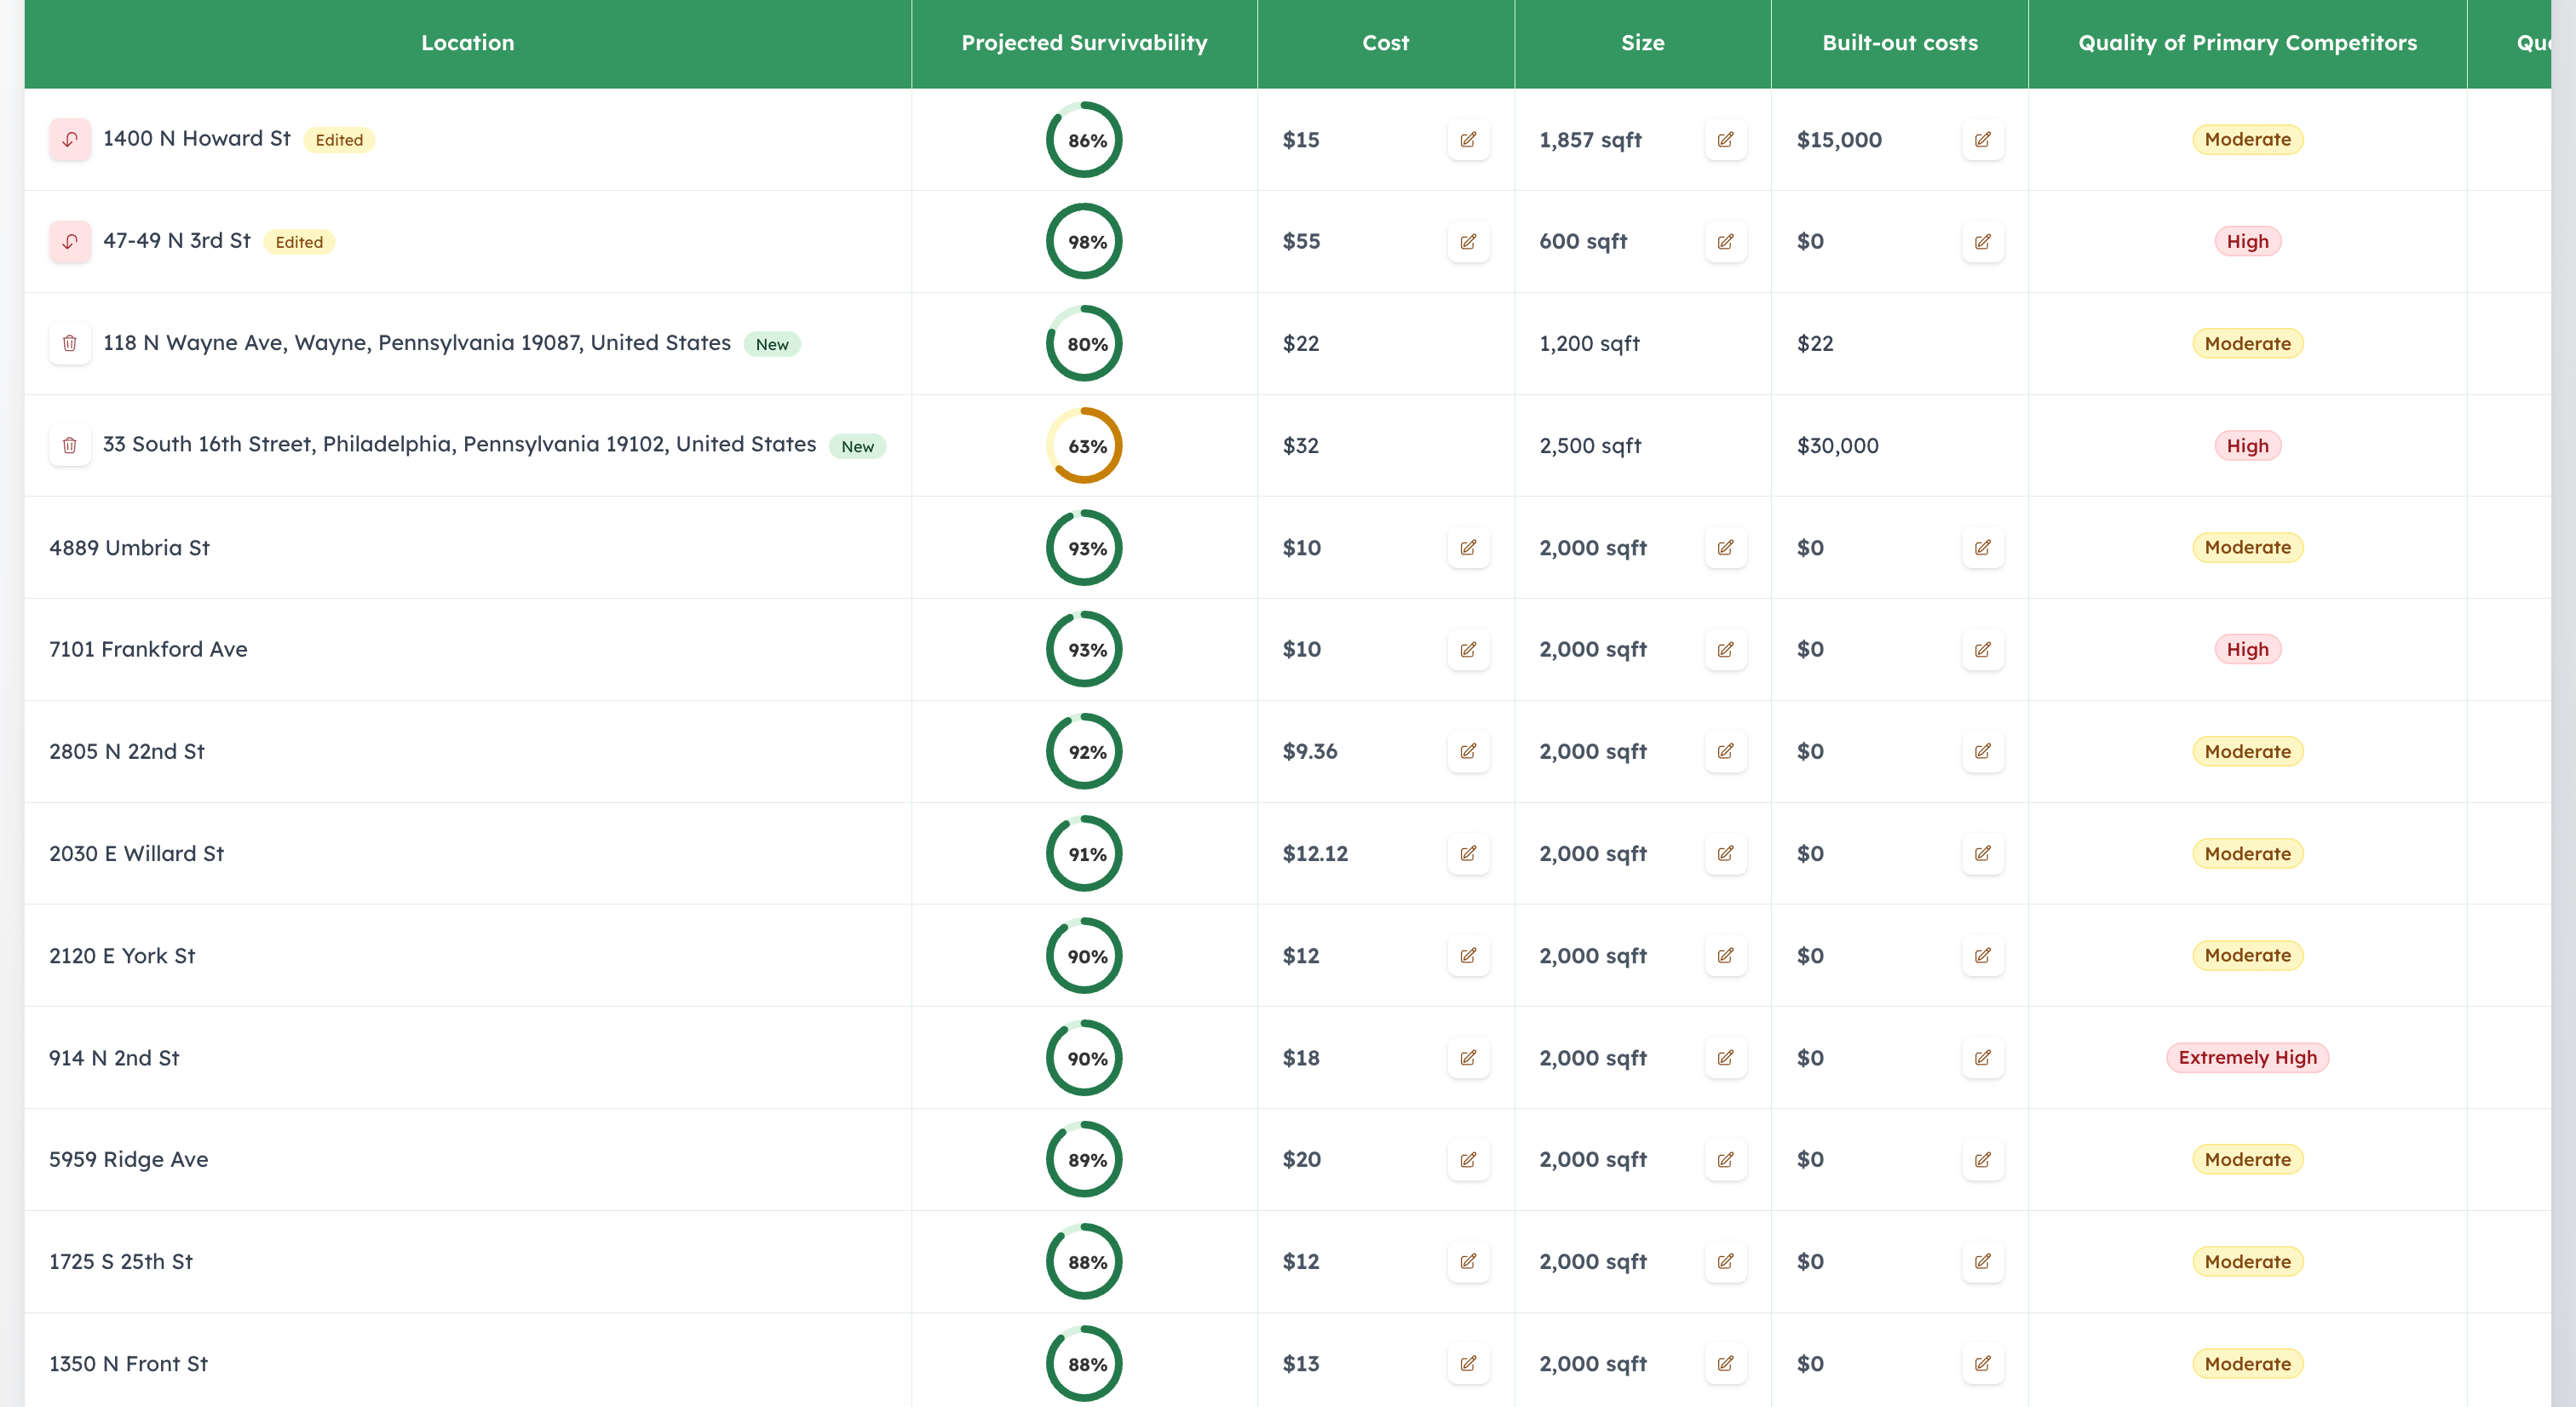This screenshot has height=1407, width=2576.
Task: Edit the size of 1350 N Front St
Action: point(1726,1363)
